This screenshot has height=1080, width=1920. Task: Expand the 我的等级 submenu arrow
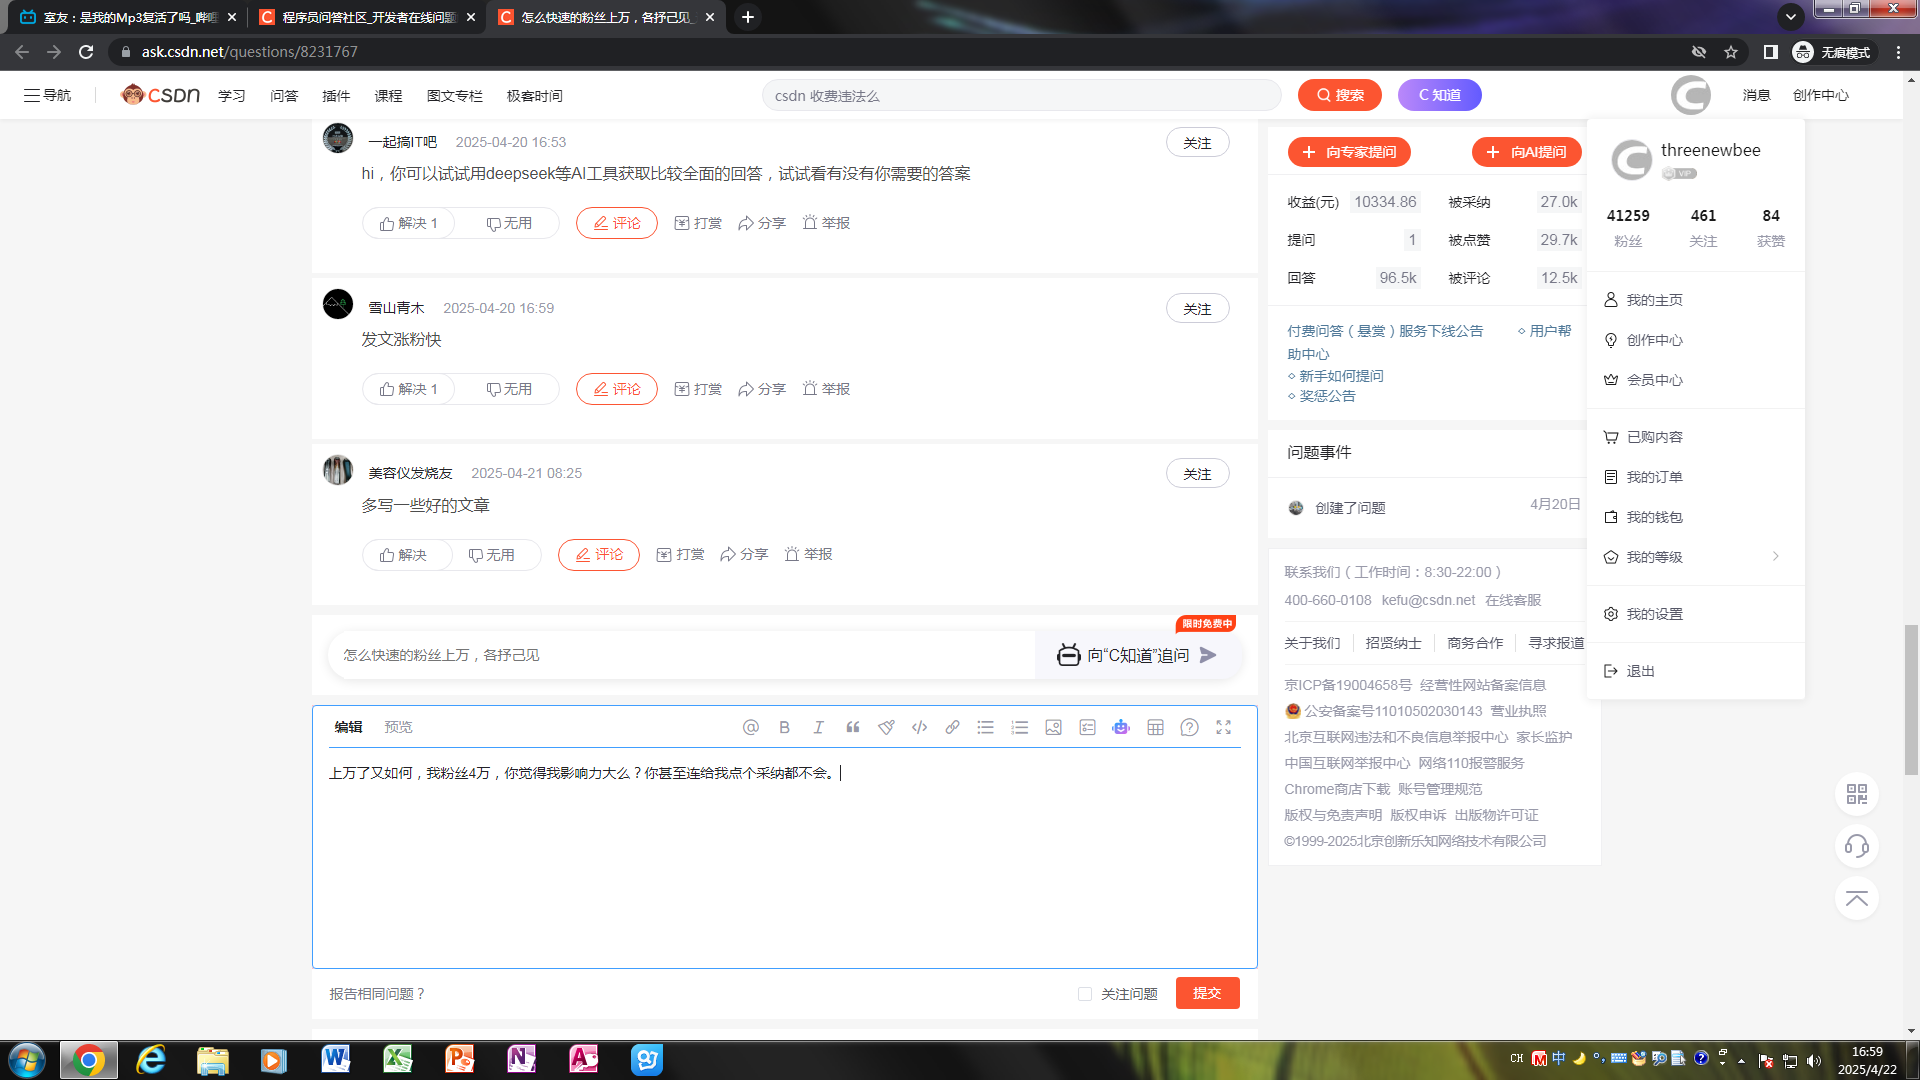click(1776, 557)
